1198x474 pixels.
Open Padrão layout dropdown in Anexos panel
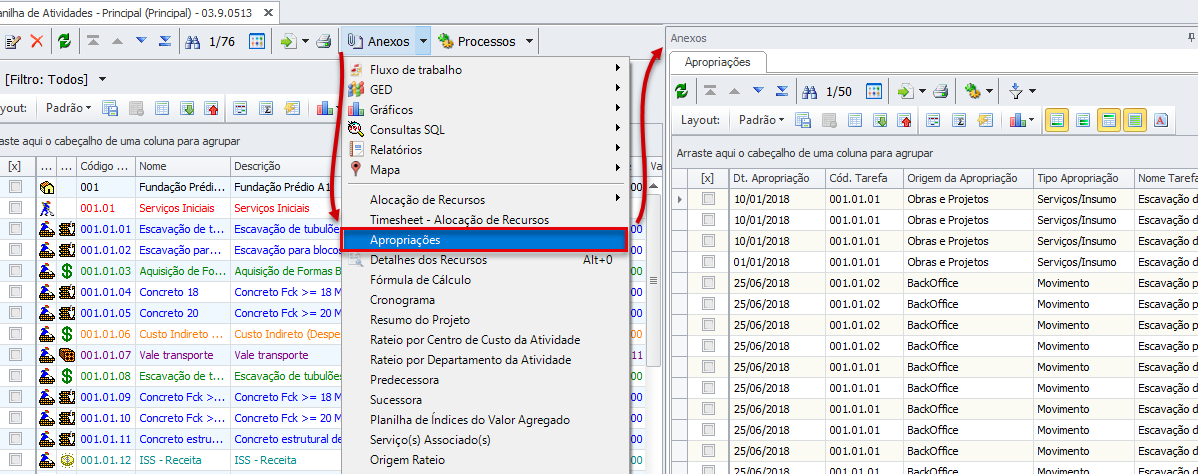coord(761,120)
